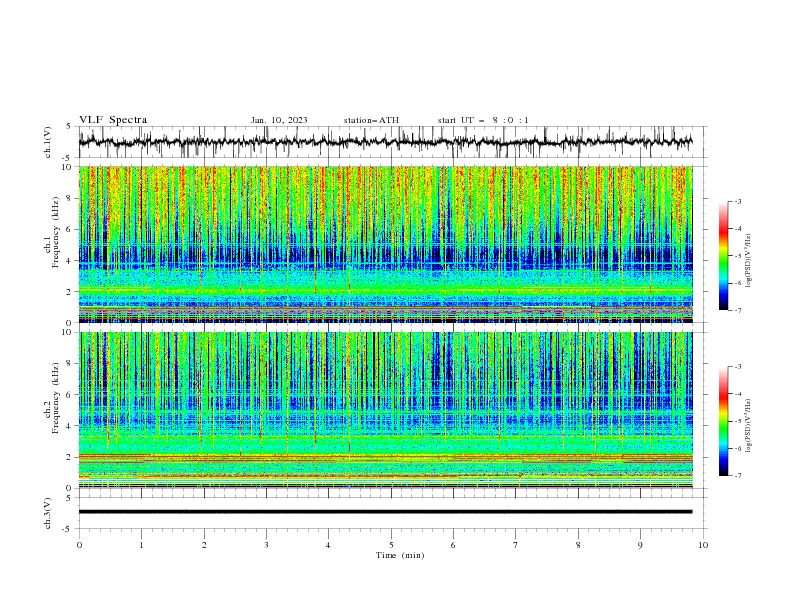The width and height of the screenshot is (792, 612).
Task: Click the ch.1 spectrogram panel
Action: (385, 244)
